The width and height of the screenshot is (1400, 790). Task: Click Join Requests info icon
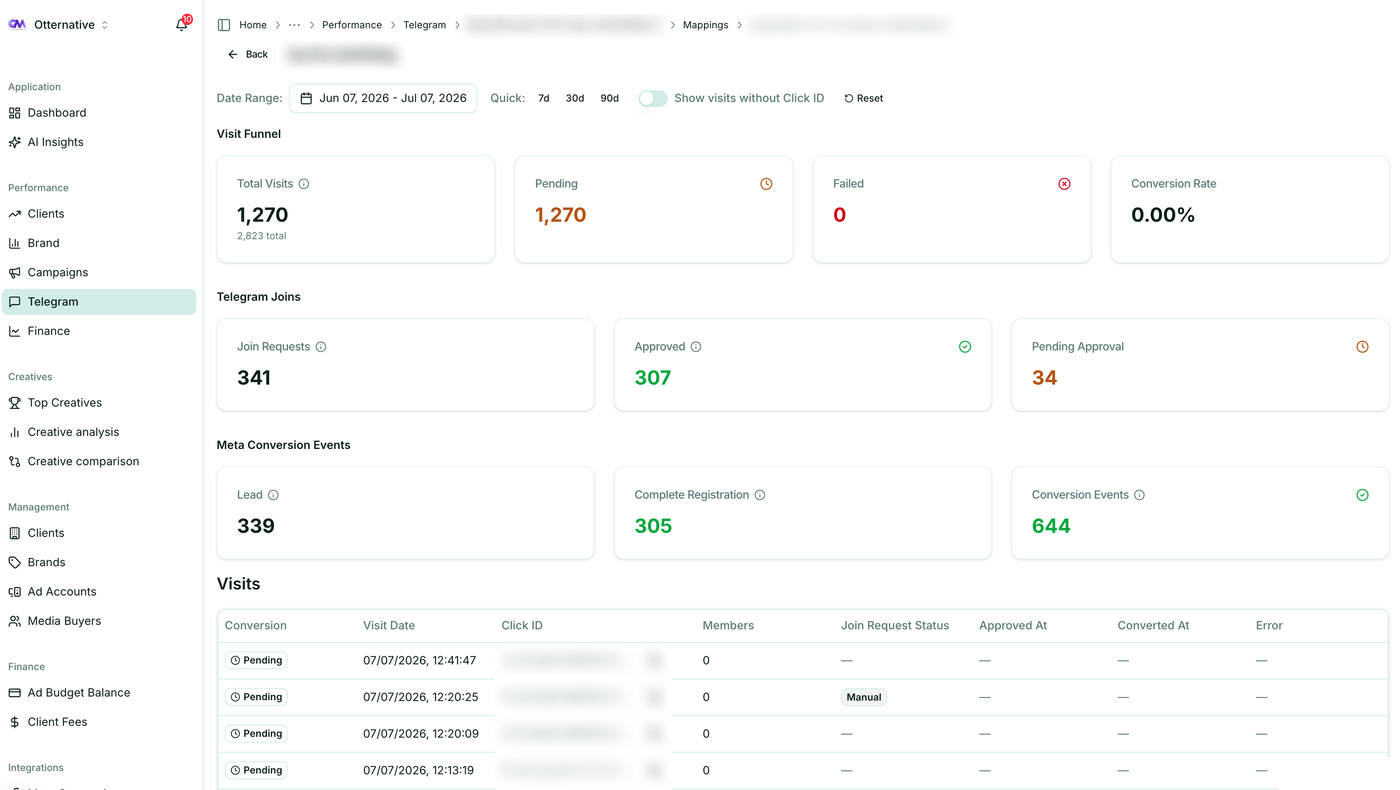321,347
